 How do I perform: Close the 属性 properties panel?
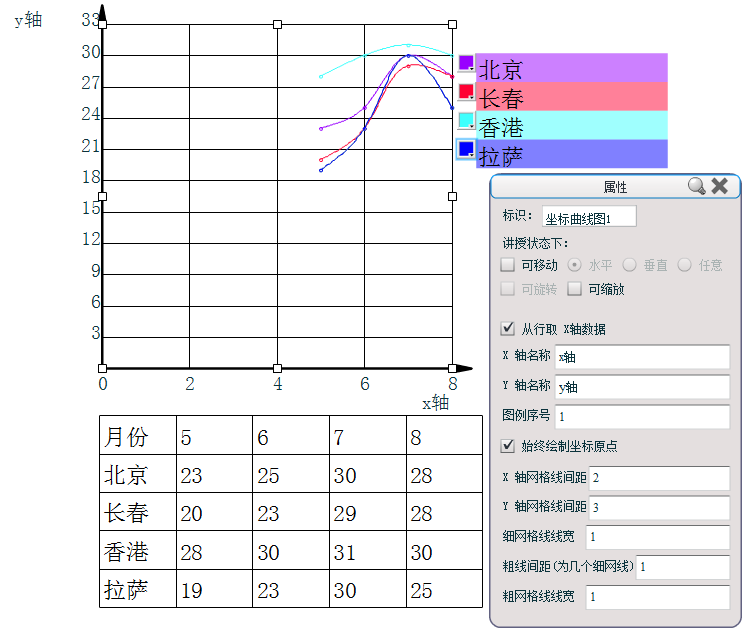click(720, 186)
